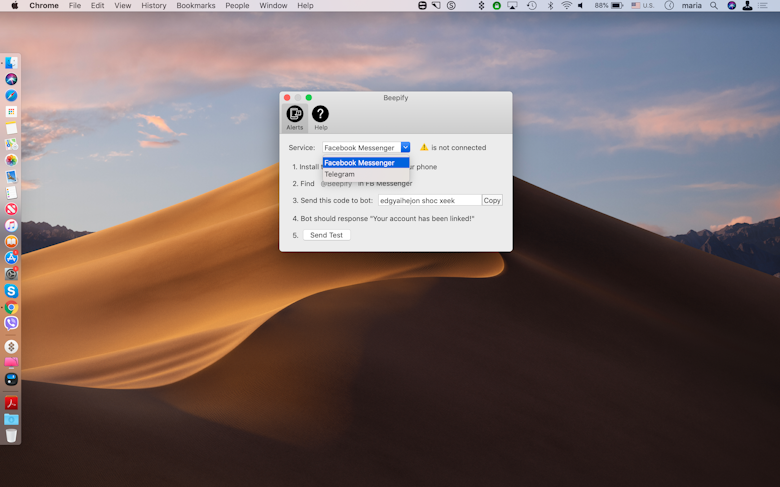Open App Store from the Dock
Viewport: 780px width, 487px height.
click(x=11, y=258)
